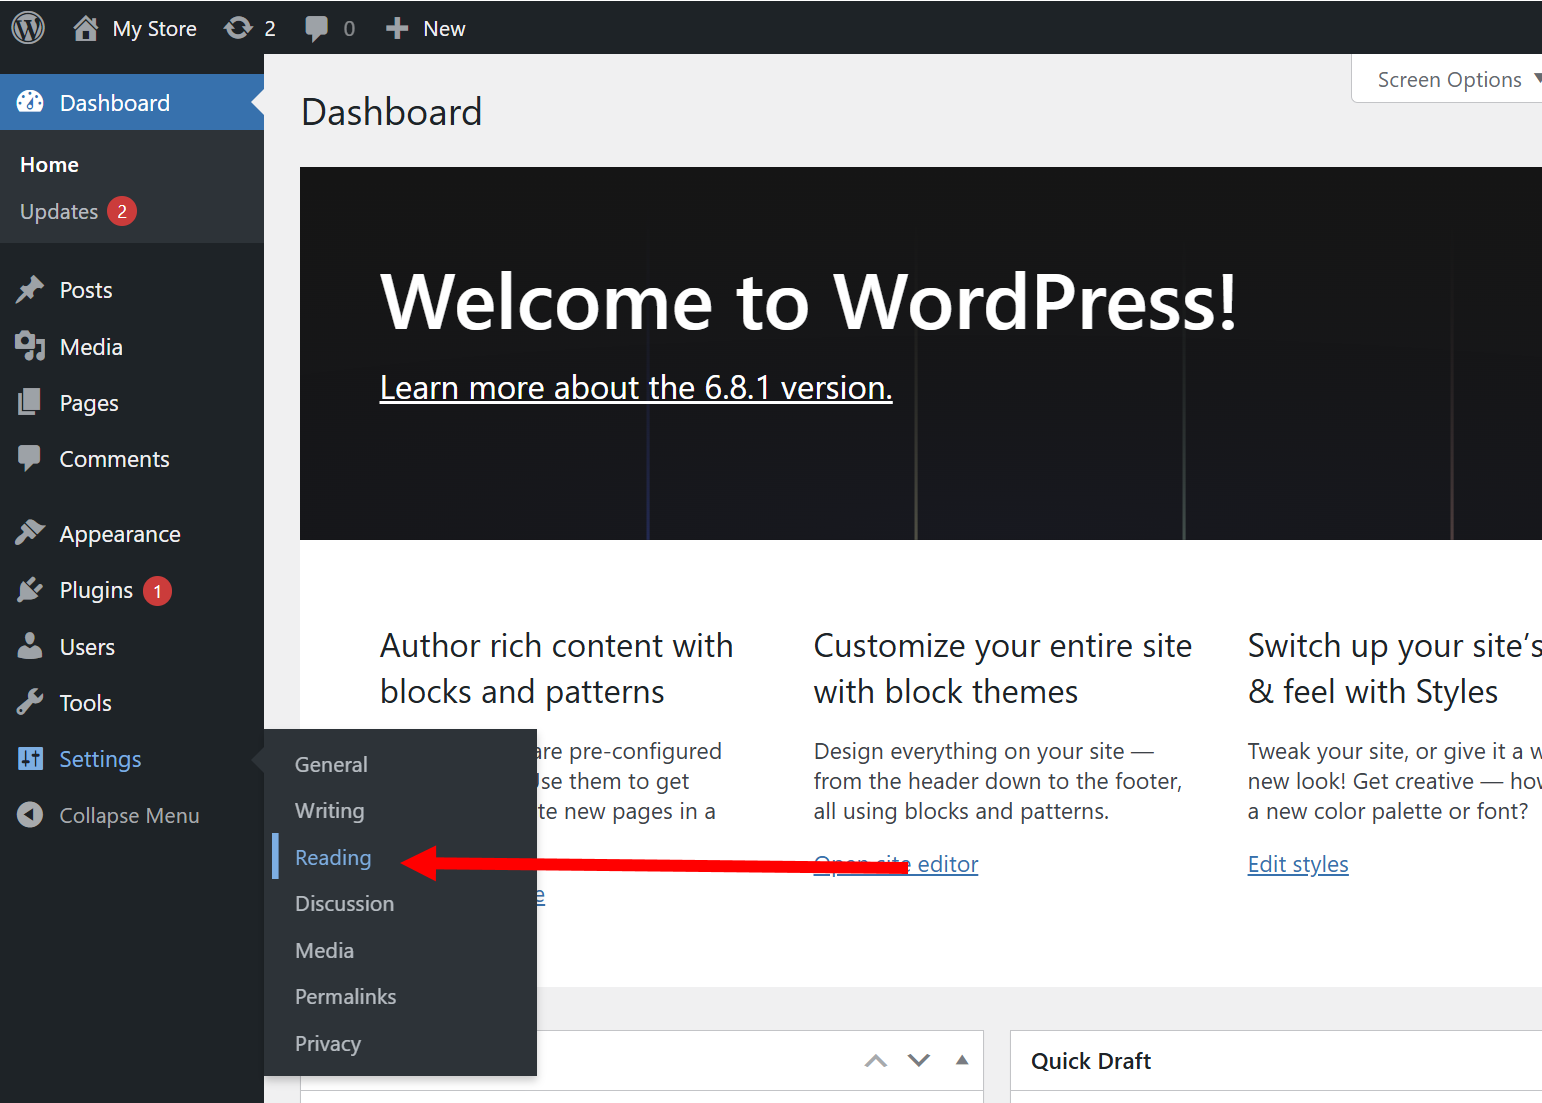The height and width of the screenshot is (1103, 1542).
Task: Go to Pages menu
Action: point(89,403)
